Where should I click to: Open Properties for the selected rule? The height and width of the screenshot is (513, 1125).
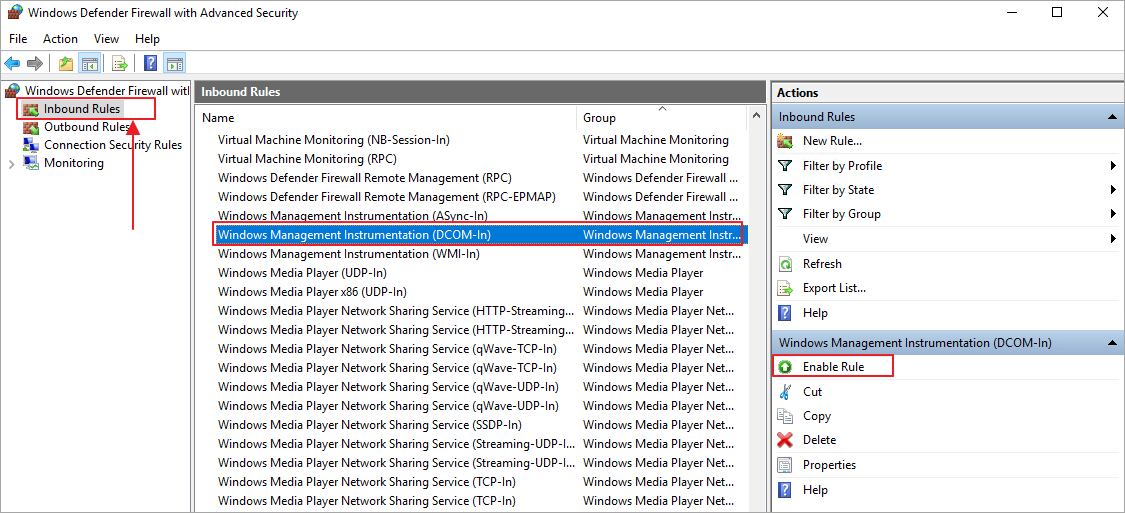829,465
